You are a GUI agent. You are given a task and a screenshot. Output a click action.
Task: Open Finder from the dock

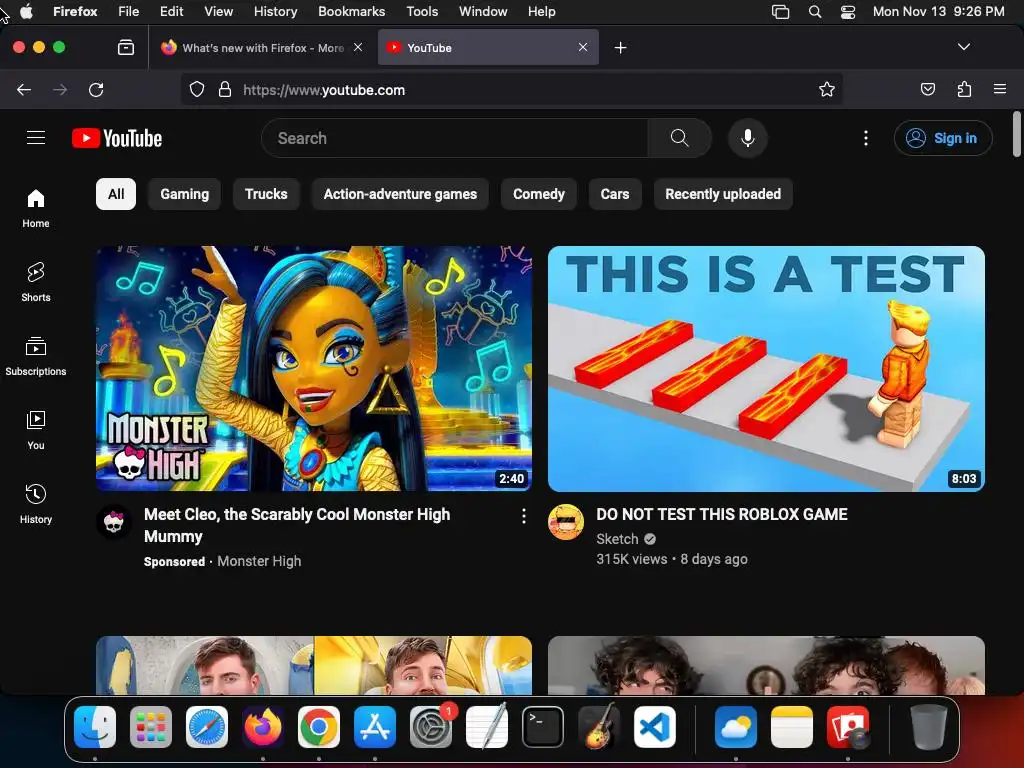(95, 727)
